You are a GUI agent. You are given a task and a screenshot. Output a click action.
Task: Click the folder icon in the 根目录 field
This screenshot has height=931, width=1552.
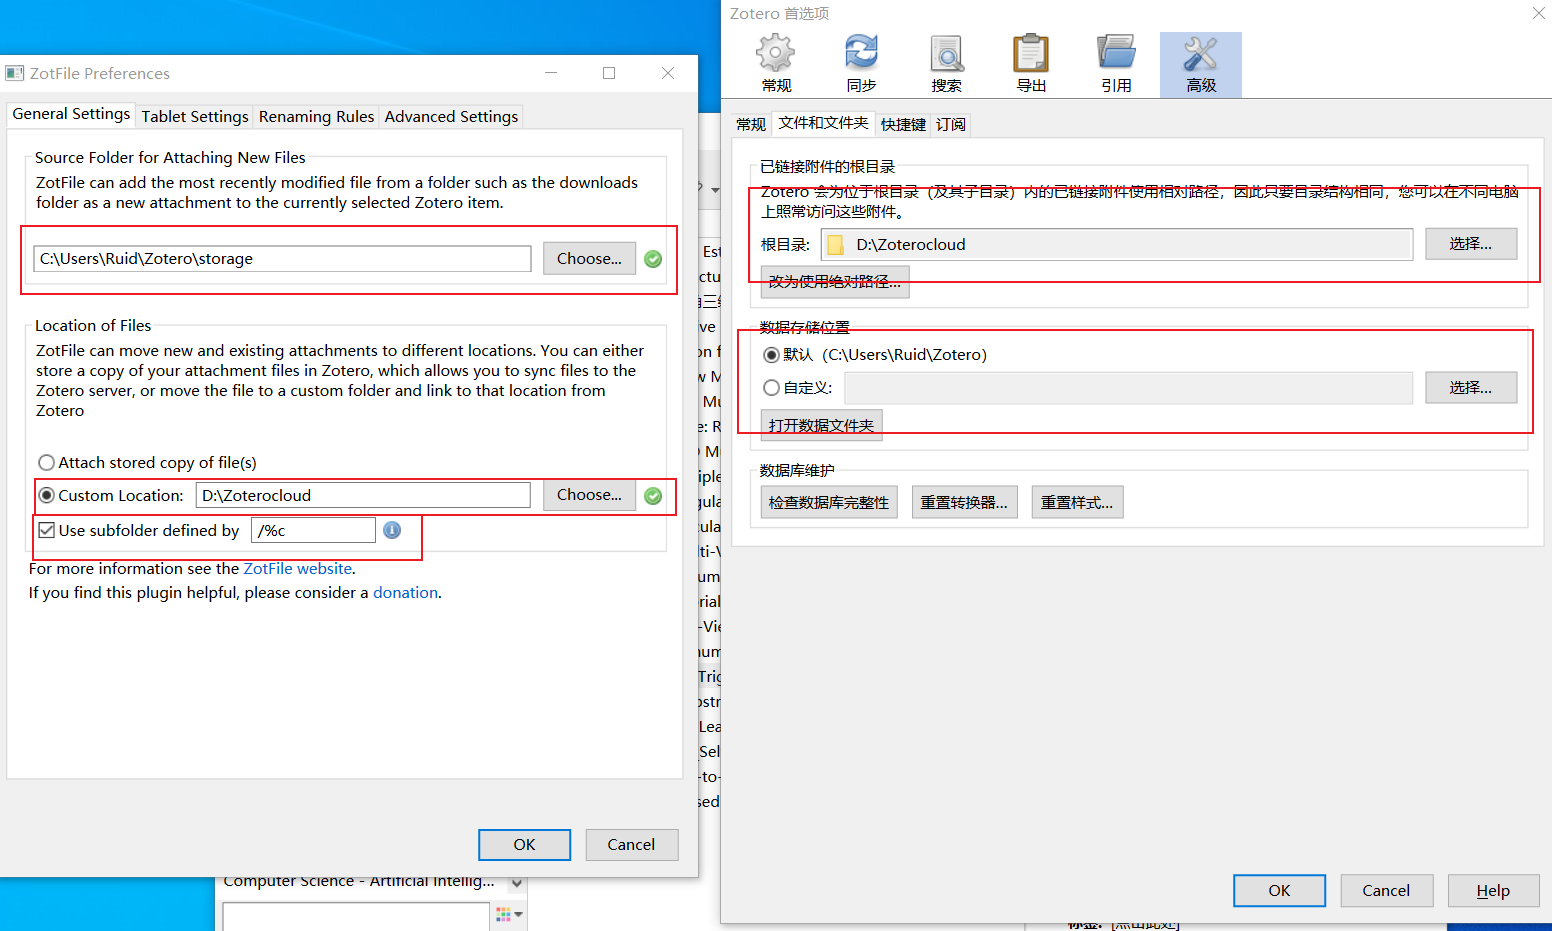835,245
